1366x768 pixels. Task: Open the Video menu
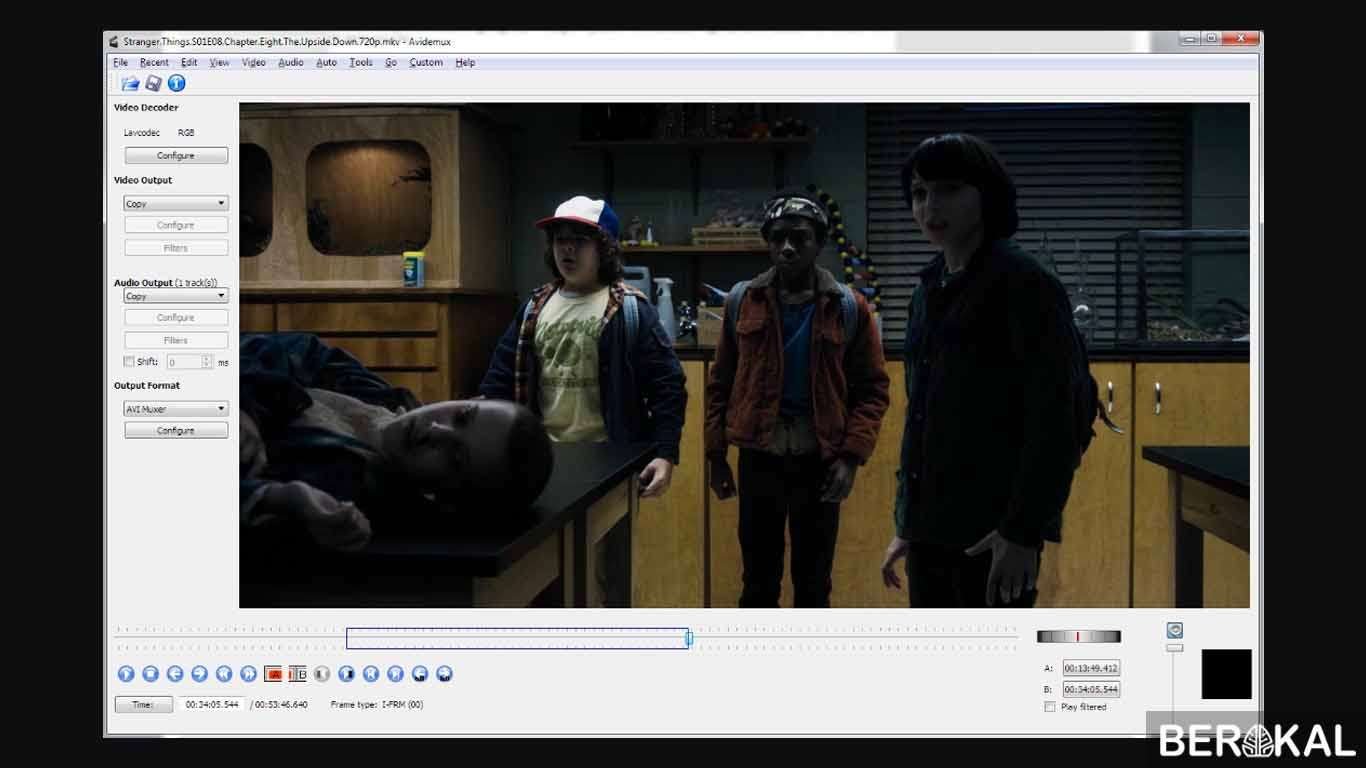click(x=254, y=62)
